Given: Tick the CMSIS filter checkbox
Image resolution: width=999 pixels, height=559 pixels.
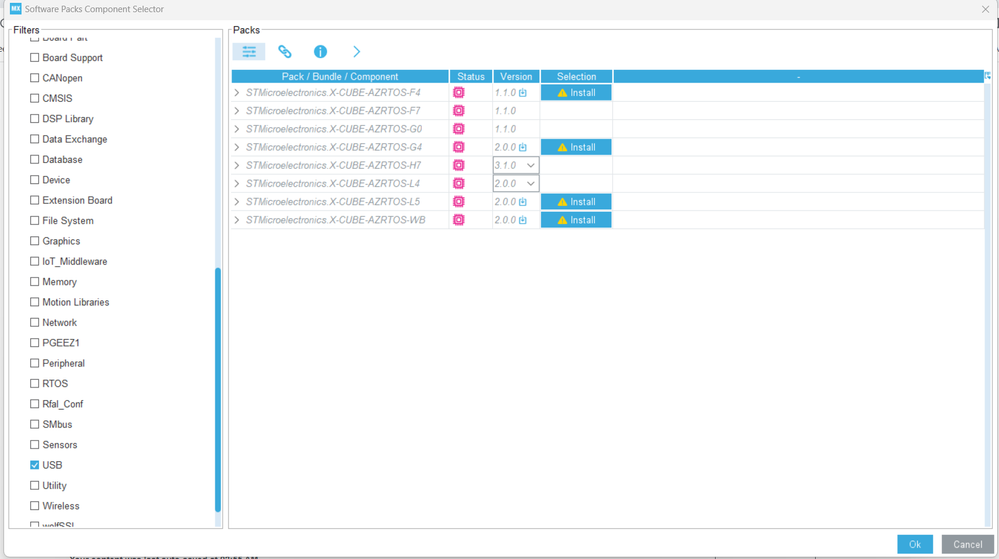Looking at the screenshot, I should coord(34,98).
